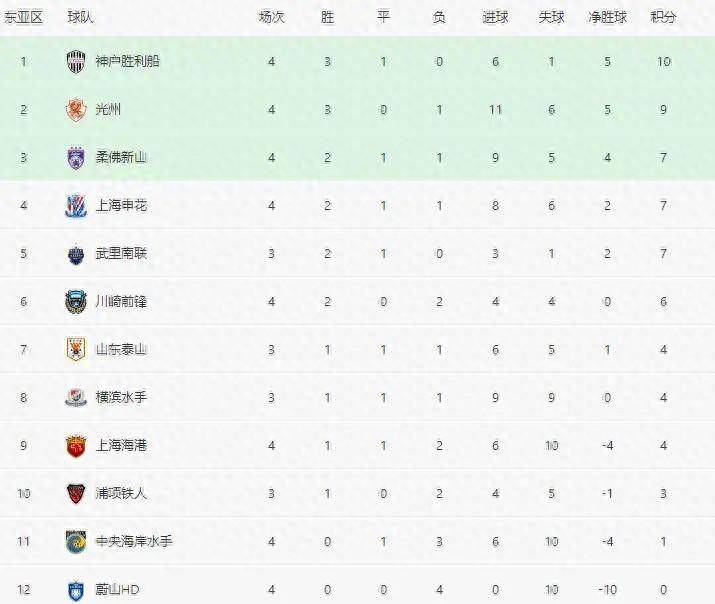
Task: Click the 上海申花 team crest icon
Action: coord(76,205)
